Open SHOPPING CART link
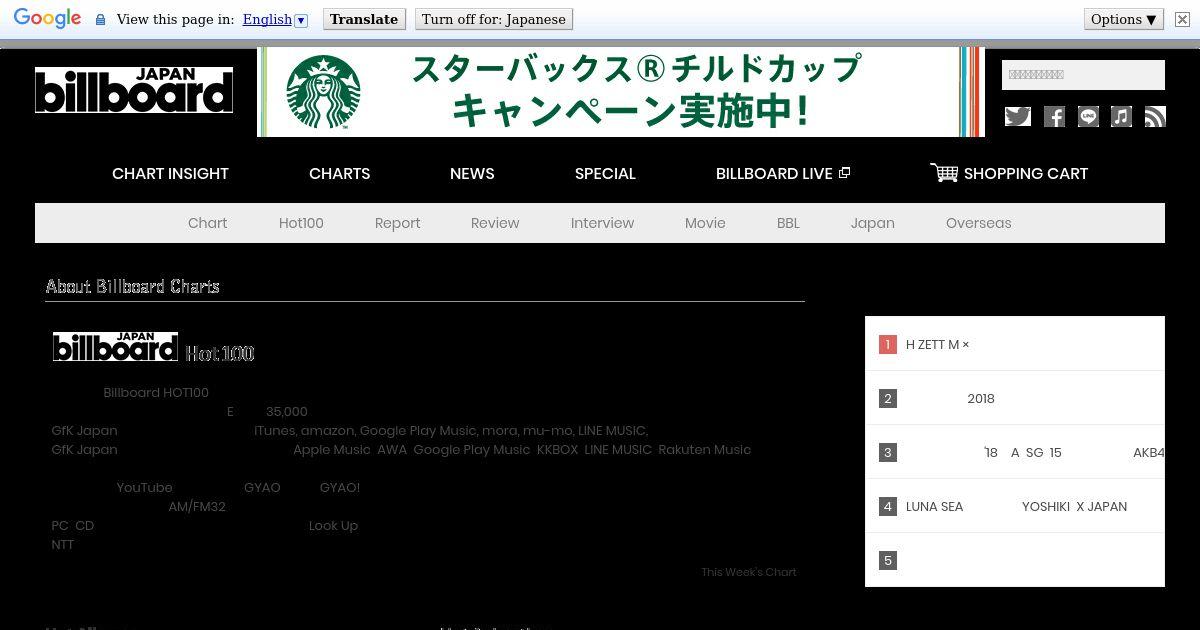The image size is (1200, 630). 1025,173
